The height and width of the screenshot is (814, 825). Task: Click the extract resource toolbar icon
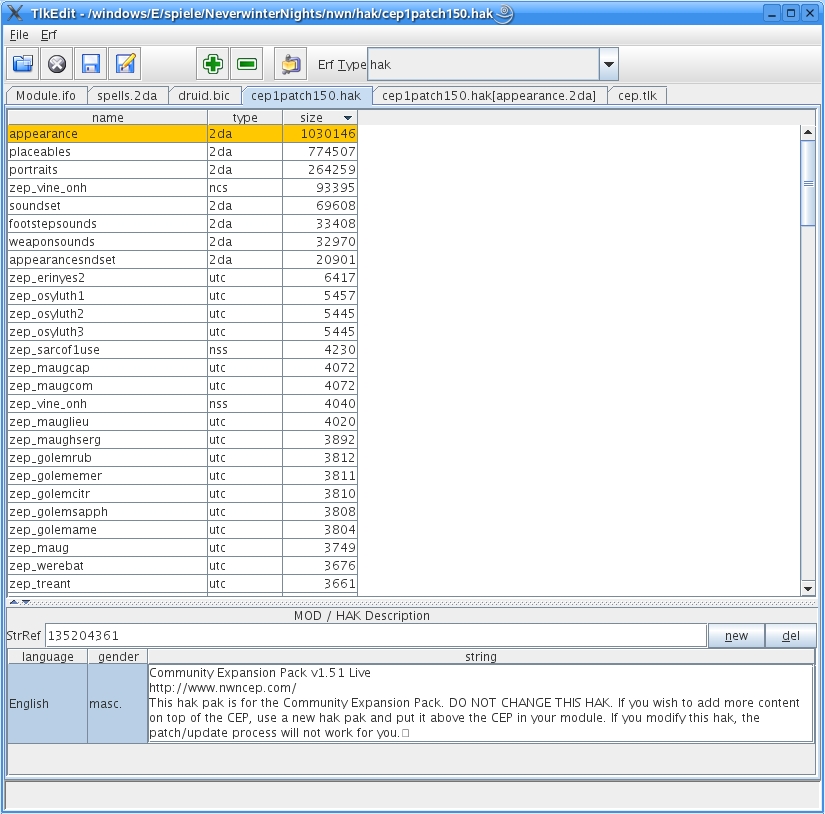[290, 64]
